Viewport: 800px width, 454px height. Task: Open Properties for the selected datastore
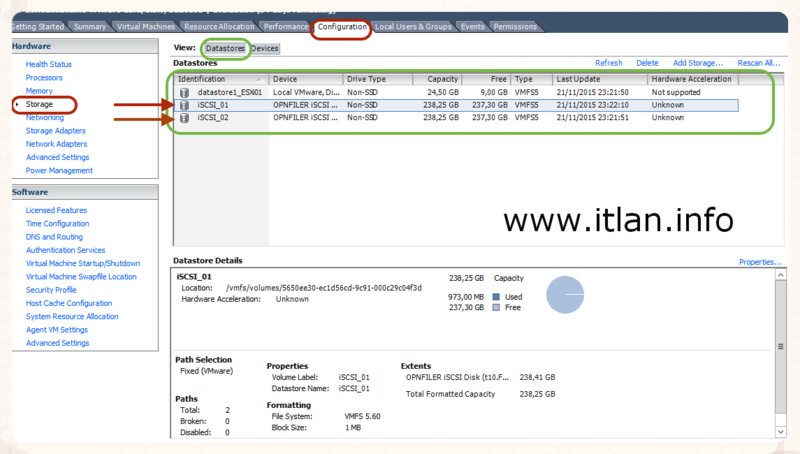pyautogui.click(x=759, y=262)
